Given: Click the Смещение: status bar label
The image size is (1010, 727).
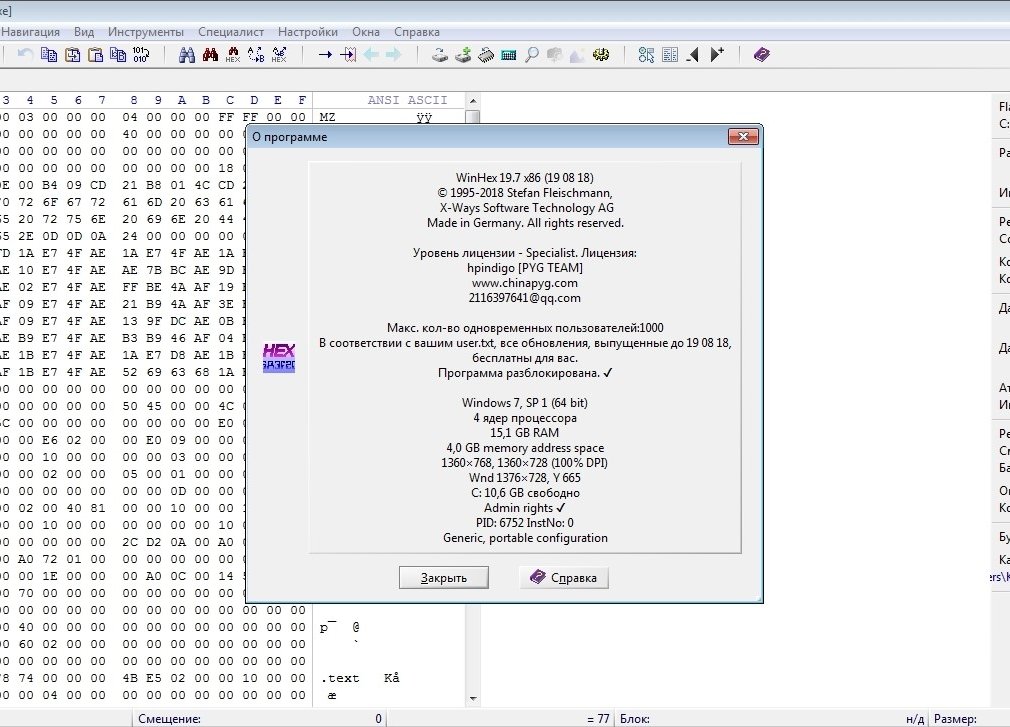Looking at the screenshot, I should [x=169, y=719].
